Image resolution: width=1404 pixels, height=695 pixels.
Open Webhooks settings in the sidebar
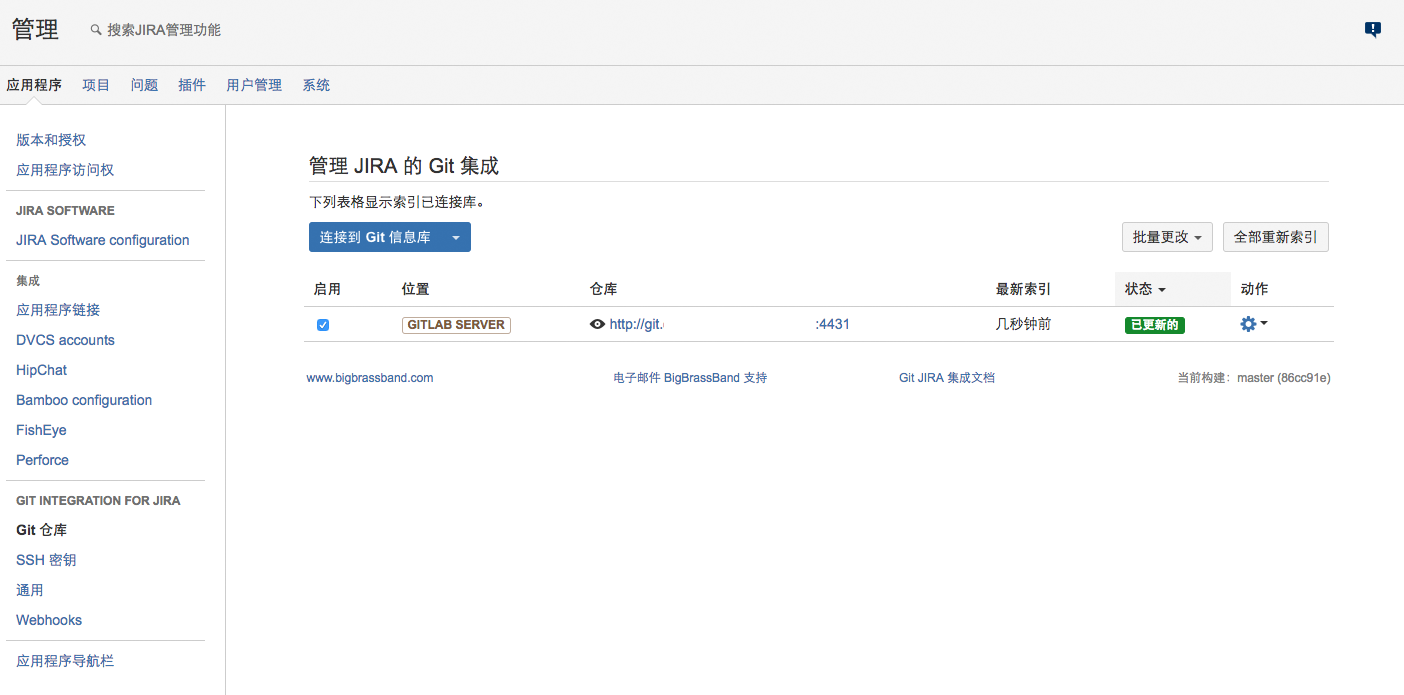click(48, 620)
